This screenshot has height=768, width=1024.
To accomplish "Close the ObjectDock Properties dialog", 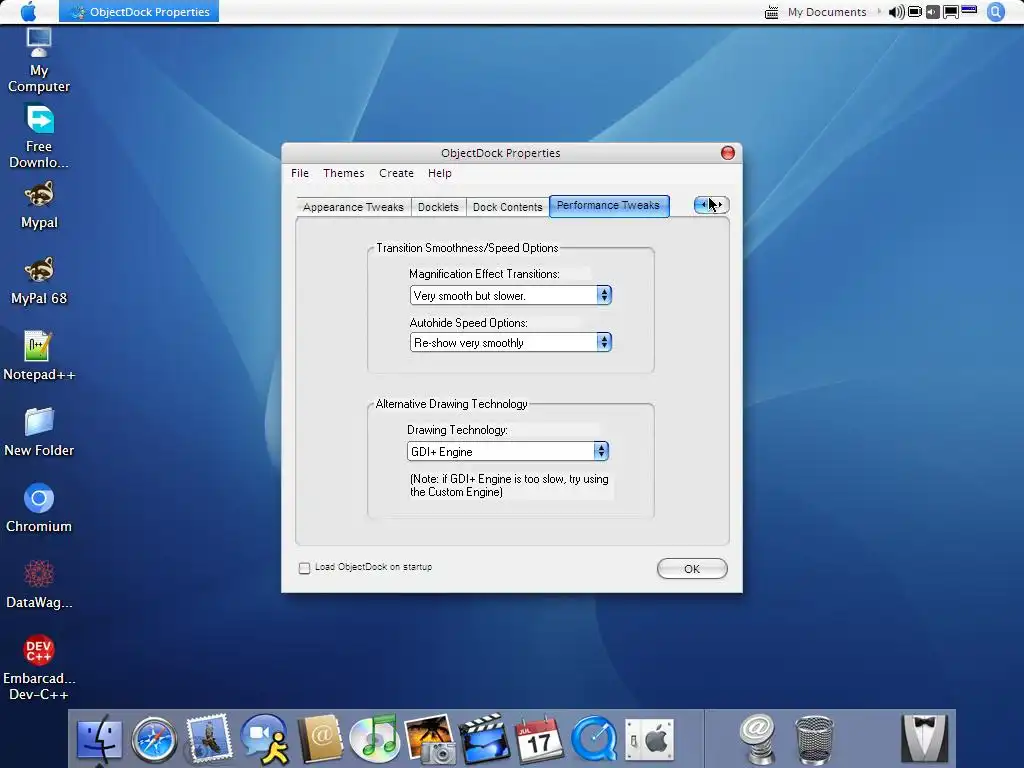I will (x=728, y=153).
